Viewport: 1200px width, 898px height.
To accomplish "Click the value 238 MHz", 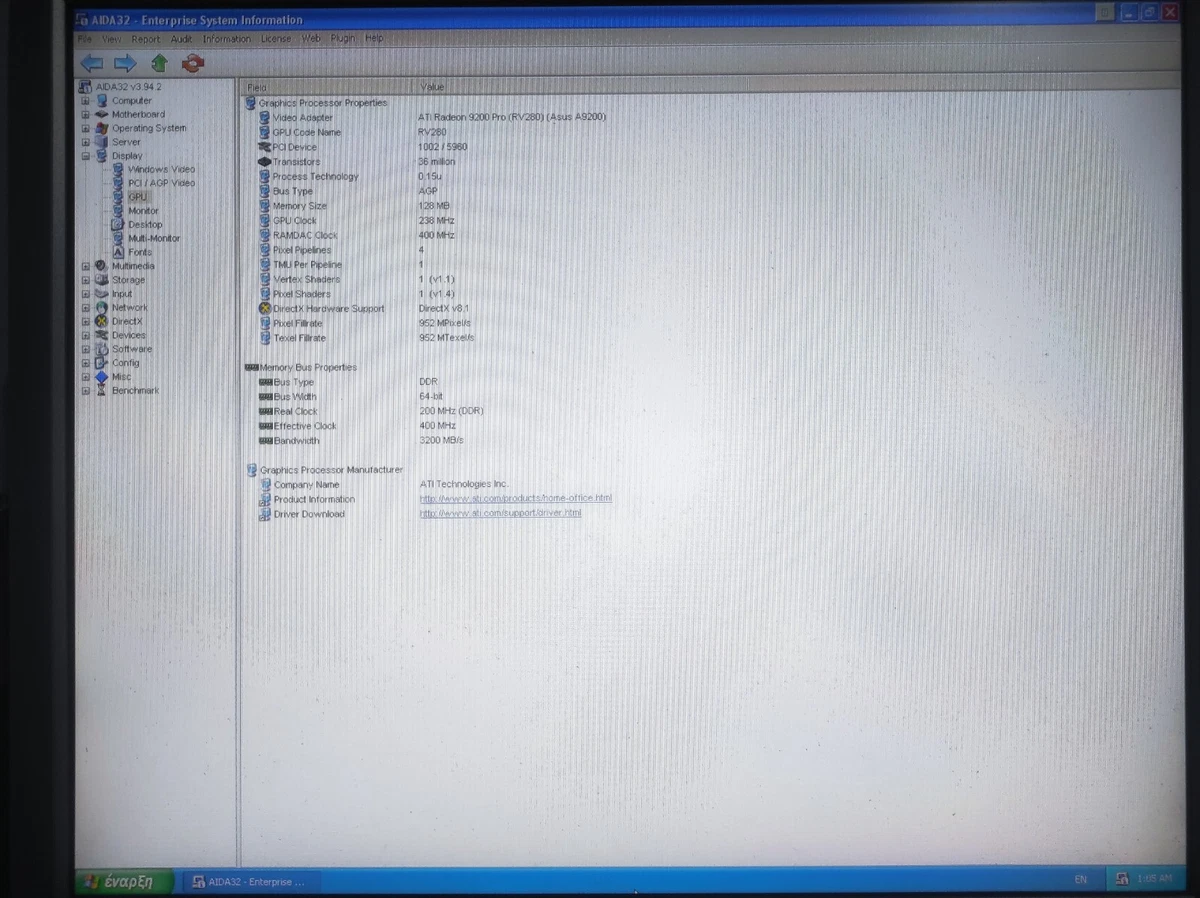I will click(436, 220).
